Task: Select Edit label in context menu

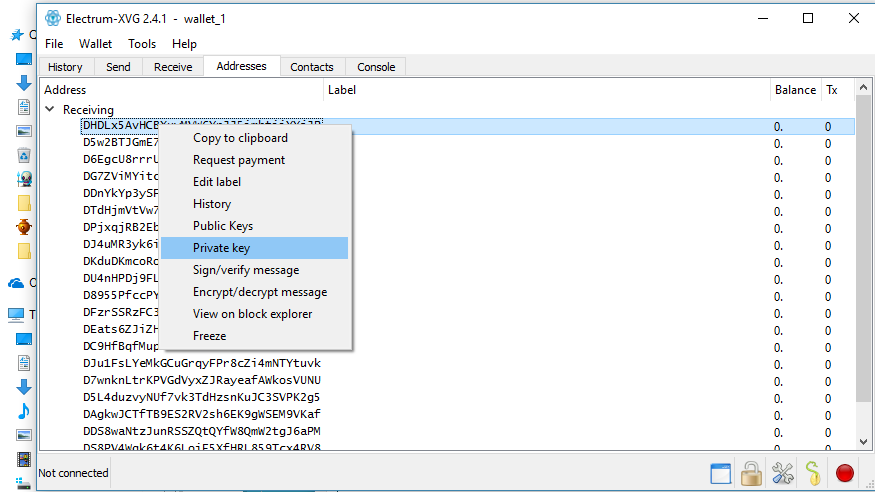Action: click(254, 182)
